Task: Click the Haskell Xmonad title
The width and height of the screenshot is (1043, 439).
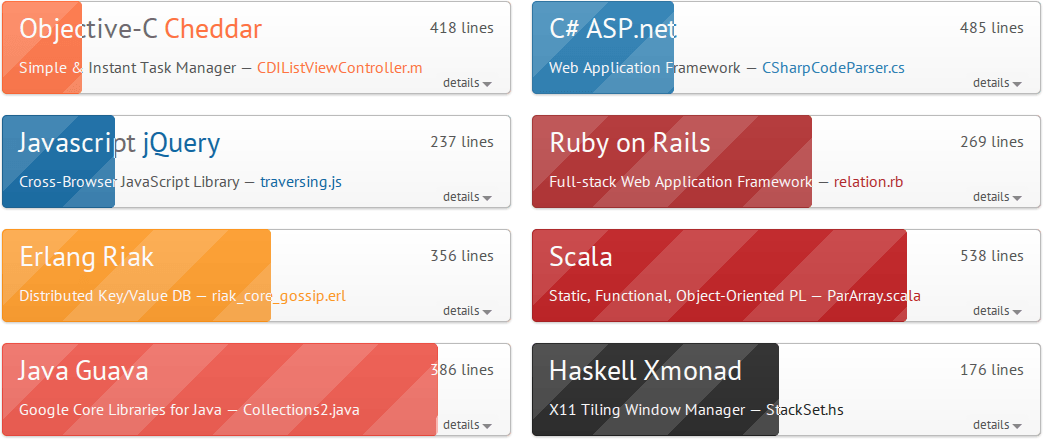Action: 645,371
